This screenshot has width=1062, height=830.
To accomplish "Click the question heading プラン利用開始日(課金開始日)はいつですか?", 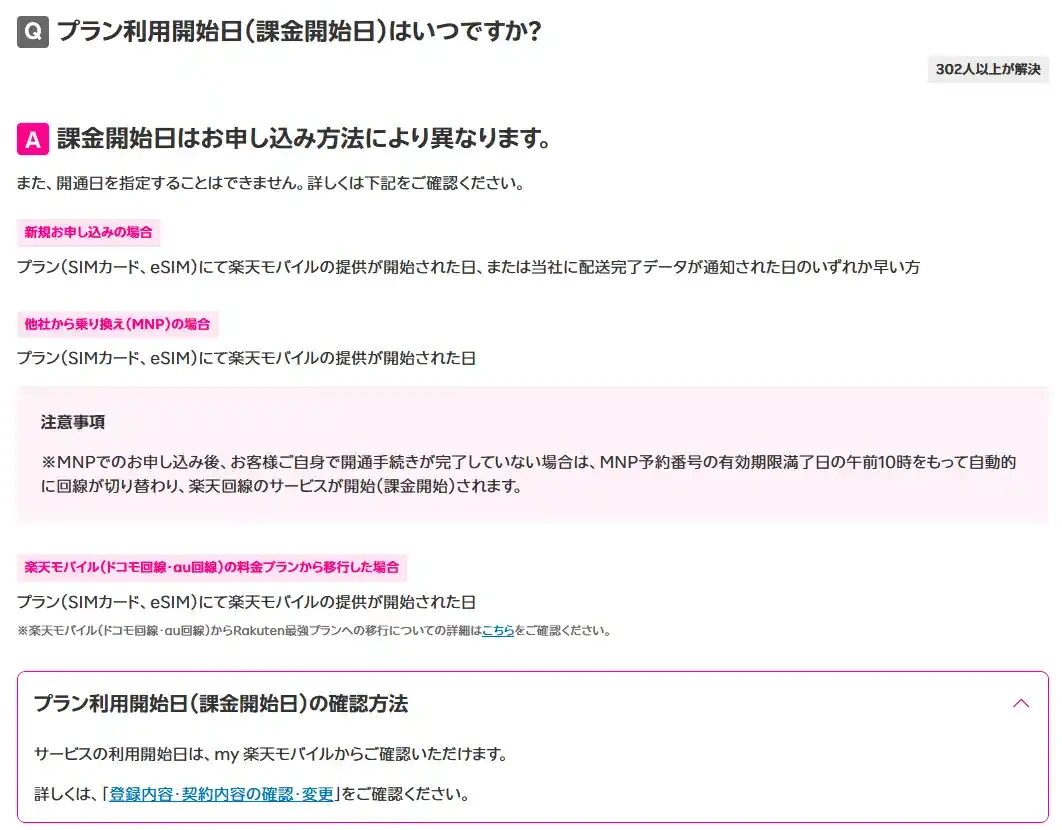I will click(x=299, y=31).
